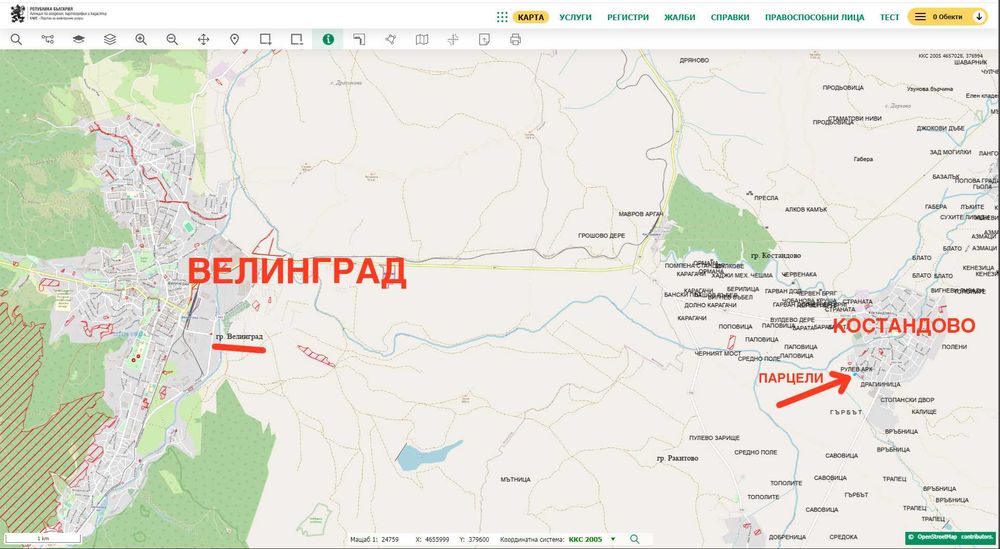Click the download arrow in objects button

pyautogui.click(x=979, y=17)
